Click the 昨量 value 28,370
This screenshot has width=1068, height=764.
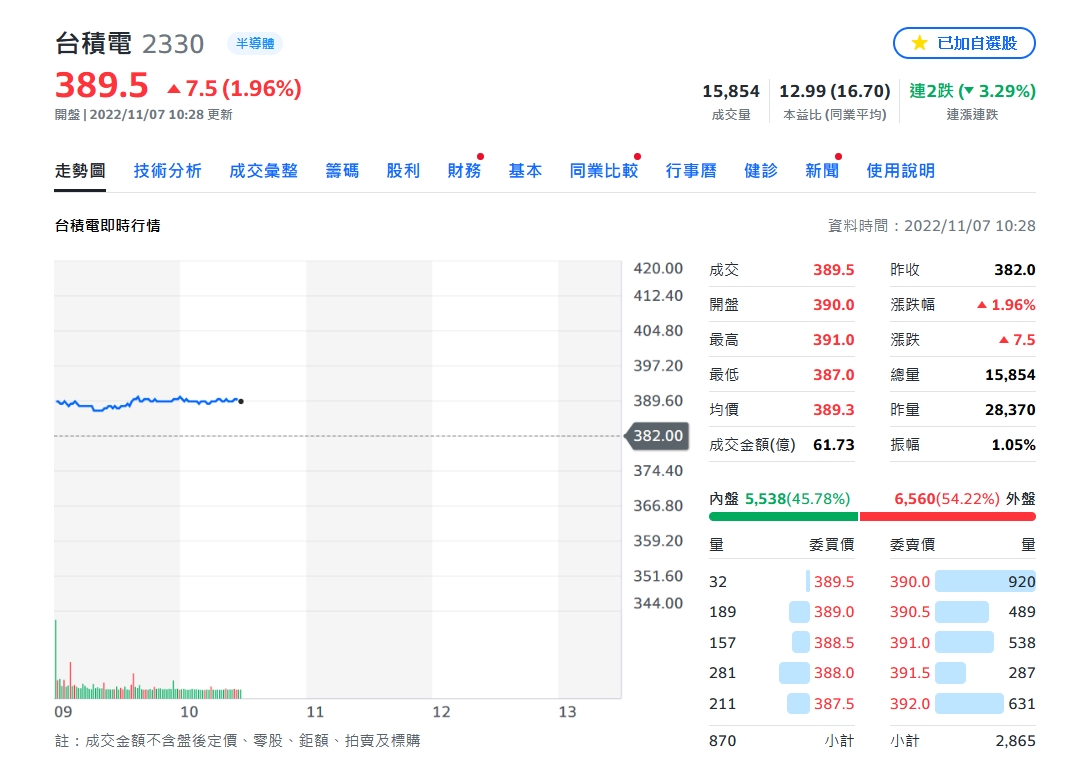(1010, 410)
